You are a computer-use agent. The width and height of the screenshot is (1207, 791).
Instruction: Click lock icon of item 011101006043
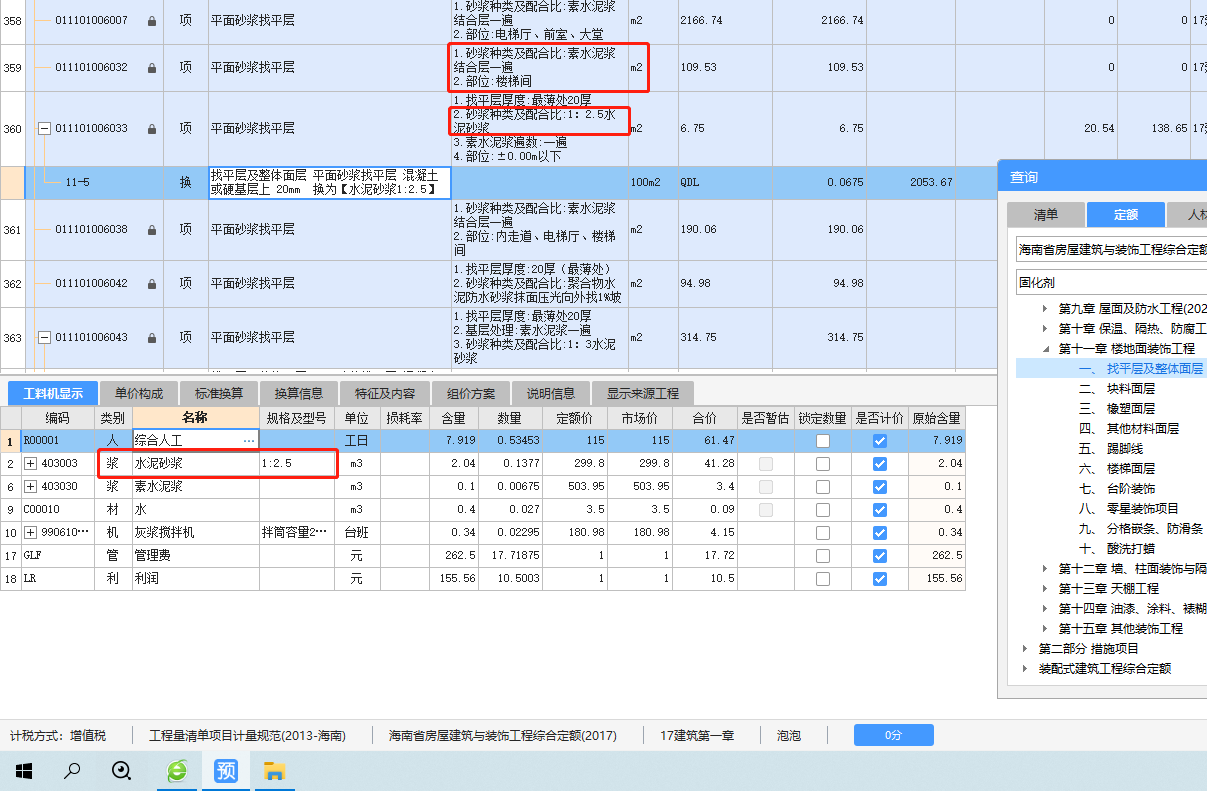(x=151, y=338)
